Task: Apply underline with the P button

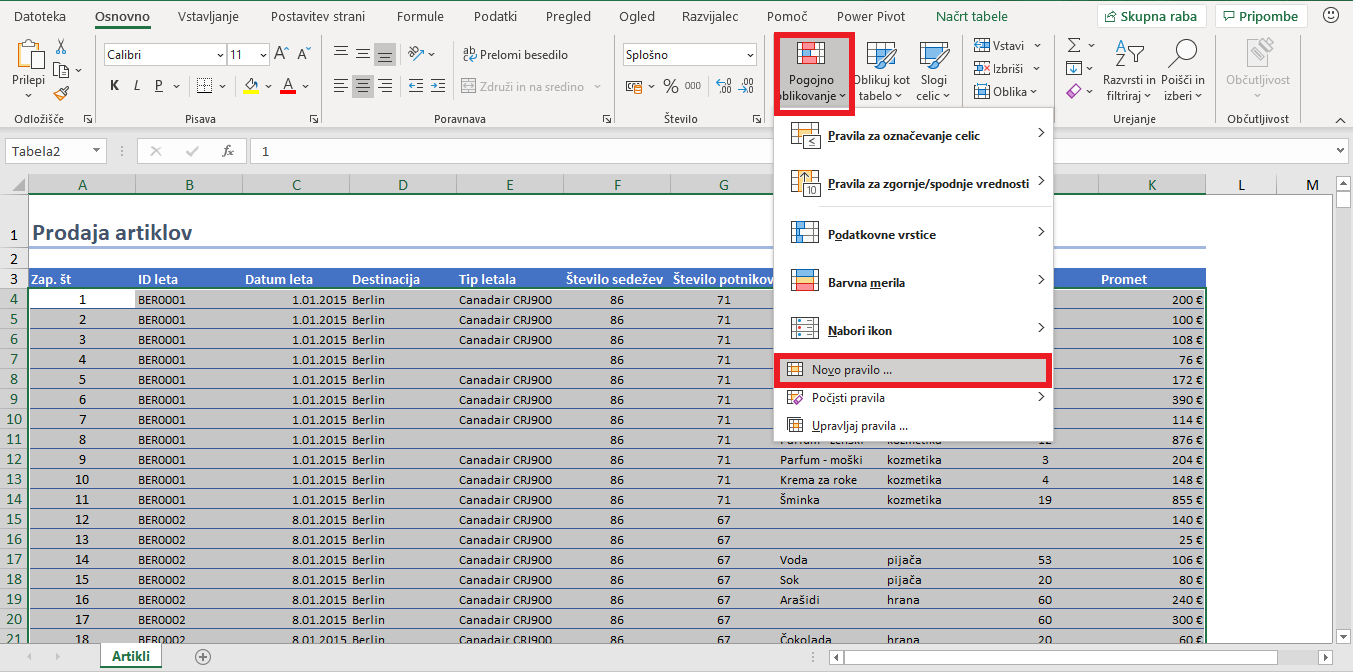Action: point(159,86)
